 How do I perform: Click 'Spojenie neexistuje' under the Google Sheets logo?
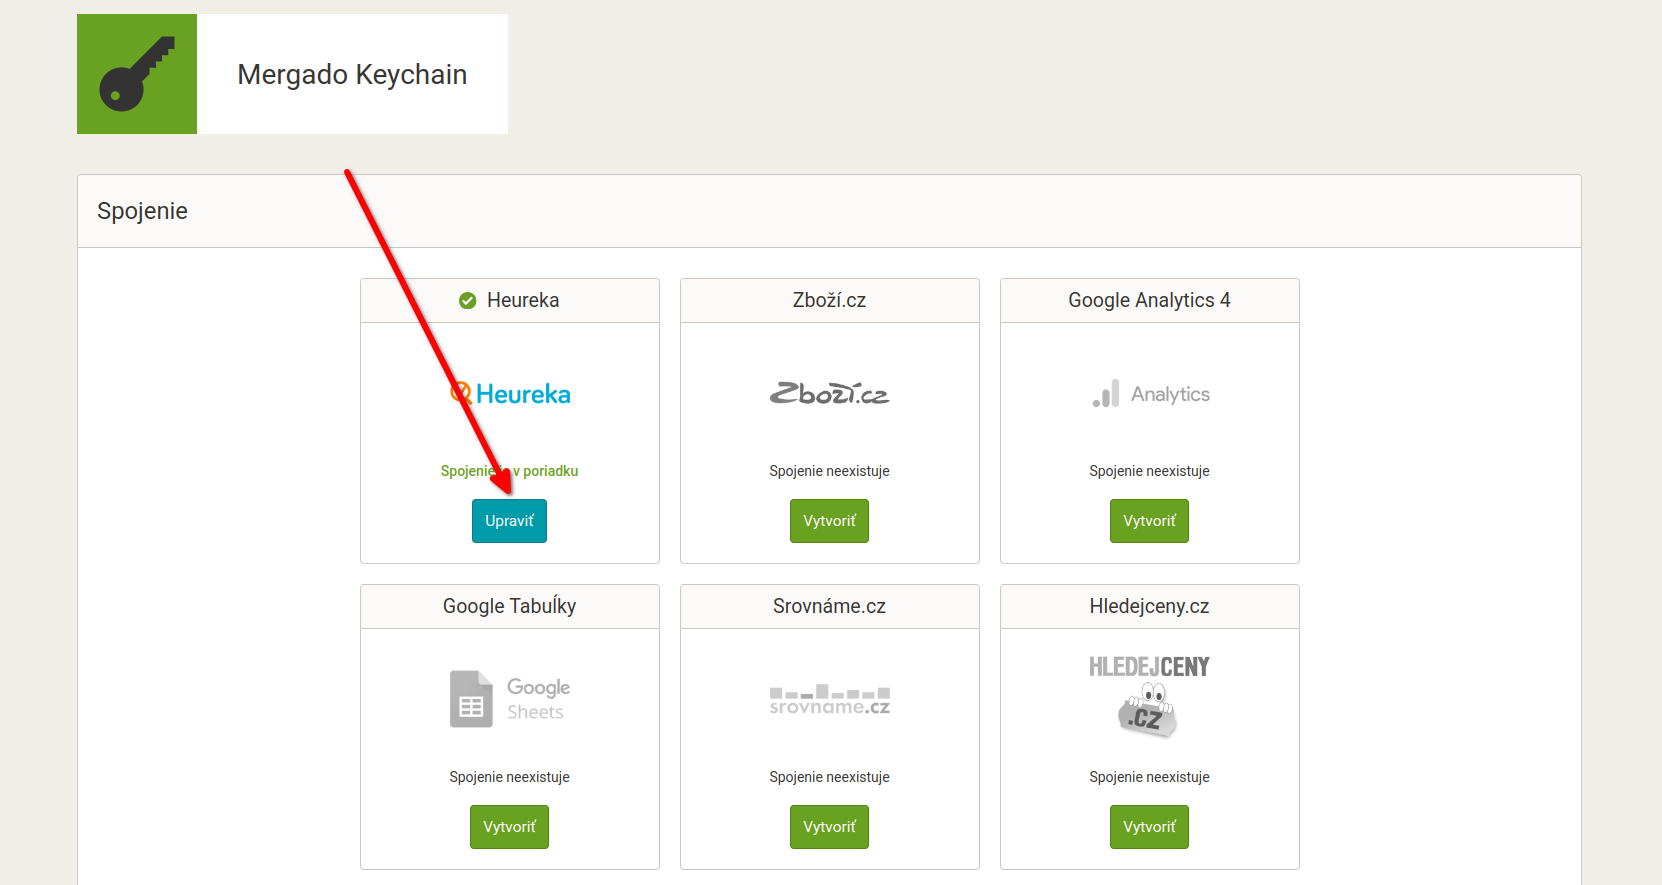509,777
